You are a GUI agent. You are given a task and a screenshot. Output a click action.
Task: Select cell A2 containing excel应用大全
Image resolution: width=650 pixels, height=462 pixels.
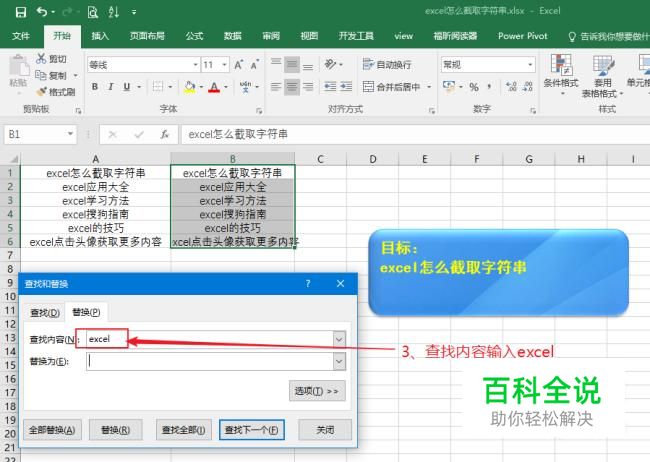coord(96,187)
